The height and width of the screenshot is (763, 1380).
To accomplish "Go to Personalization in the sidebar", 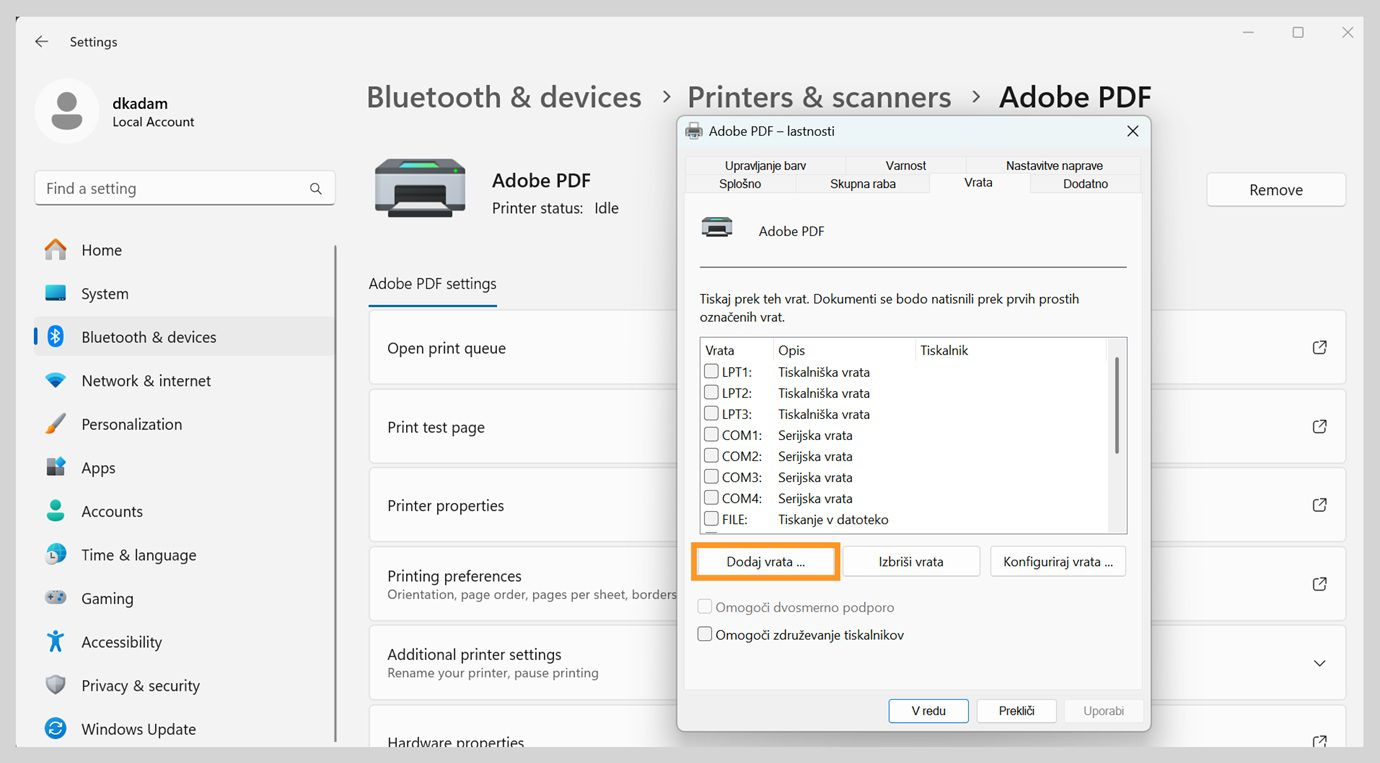I will 131,424.
